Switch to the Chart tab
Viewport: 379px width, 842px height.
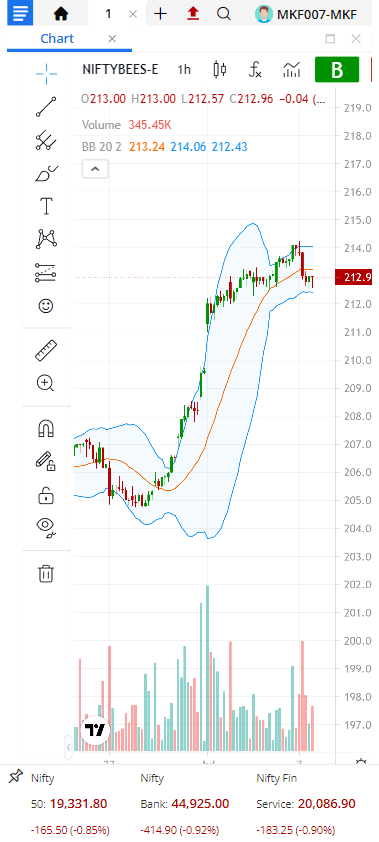57,39
